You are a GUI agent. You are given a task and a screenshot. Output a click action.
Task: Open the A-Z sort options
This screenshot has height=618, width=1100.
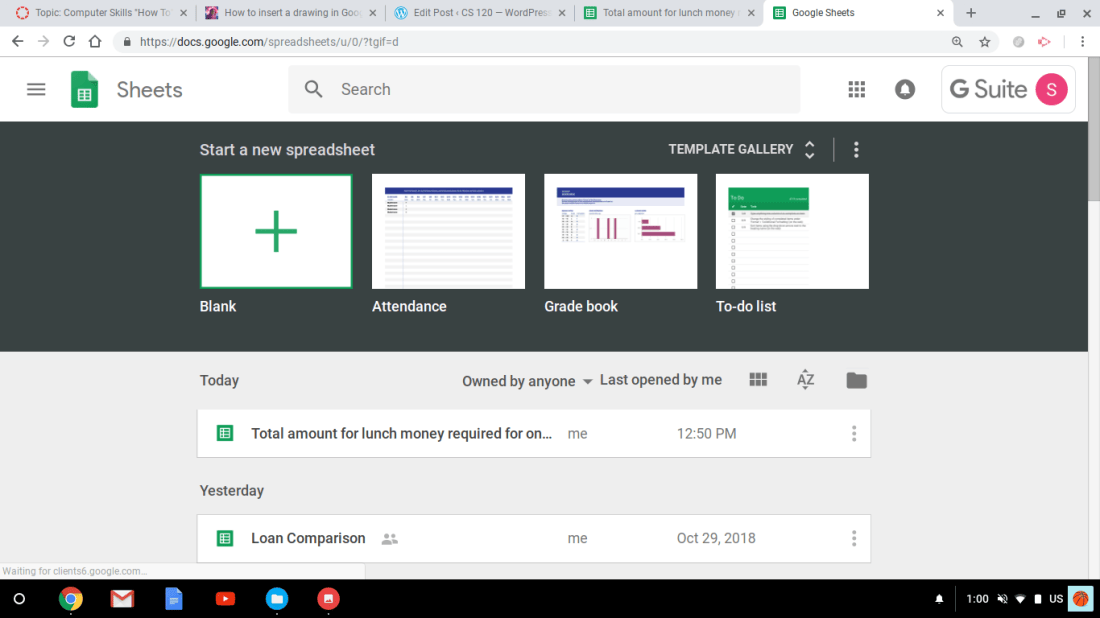click(805, 379)
